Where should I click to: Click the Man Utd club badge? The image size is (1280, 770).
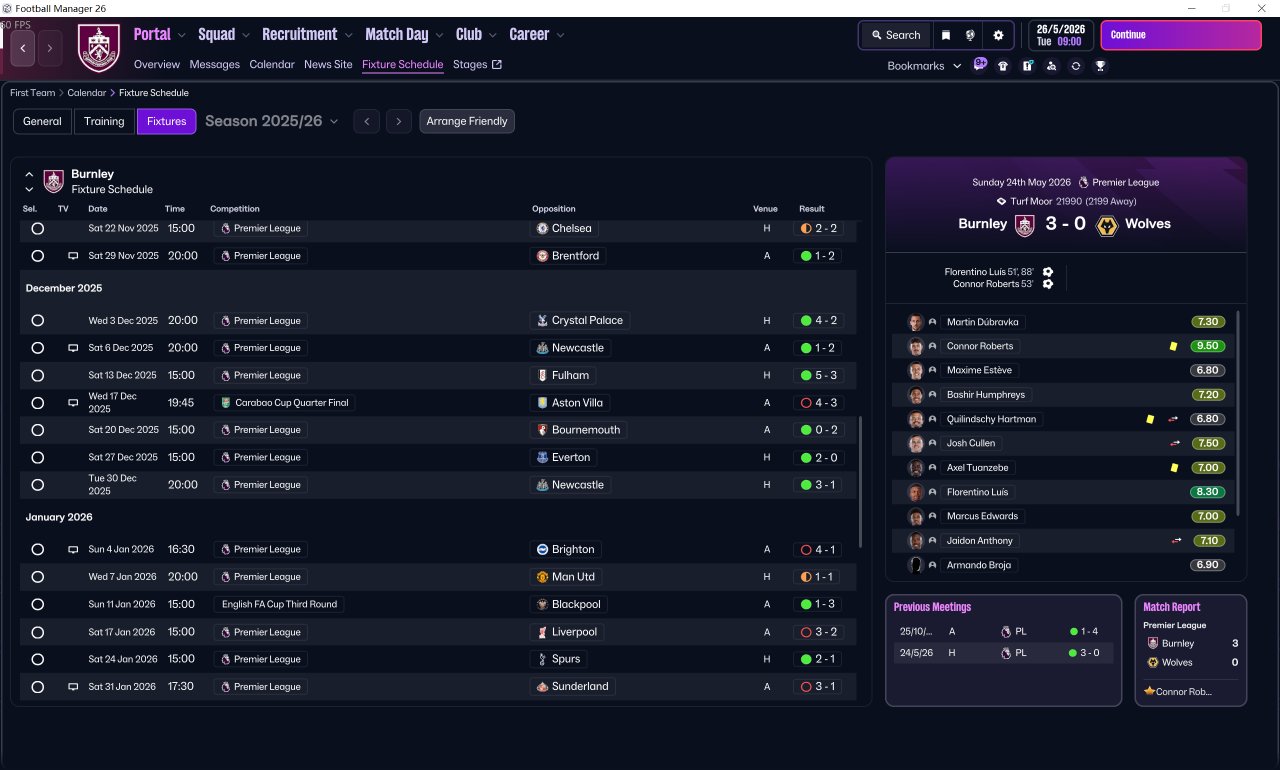pyautogui.click(x=542, y=577)
